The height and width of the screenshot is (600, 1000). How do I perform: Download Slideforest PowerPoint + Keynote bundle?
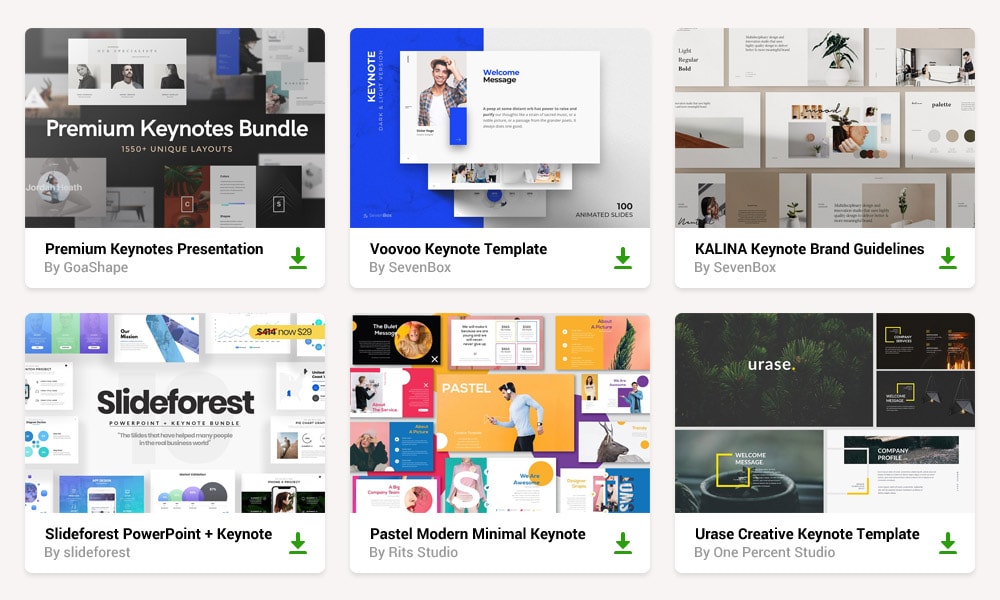(298, 543)
